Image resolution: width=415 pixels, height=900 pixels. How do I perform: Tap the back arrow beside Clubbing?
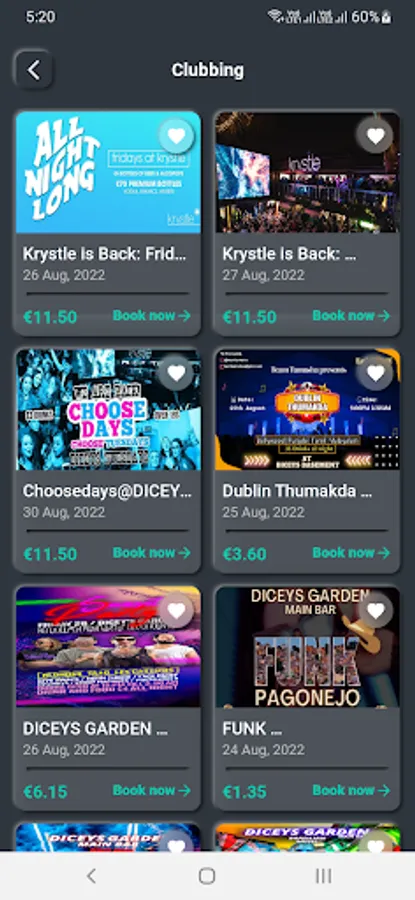(34, 70)
